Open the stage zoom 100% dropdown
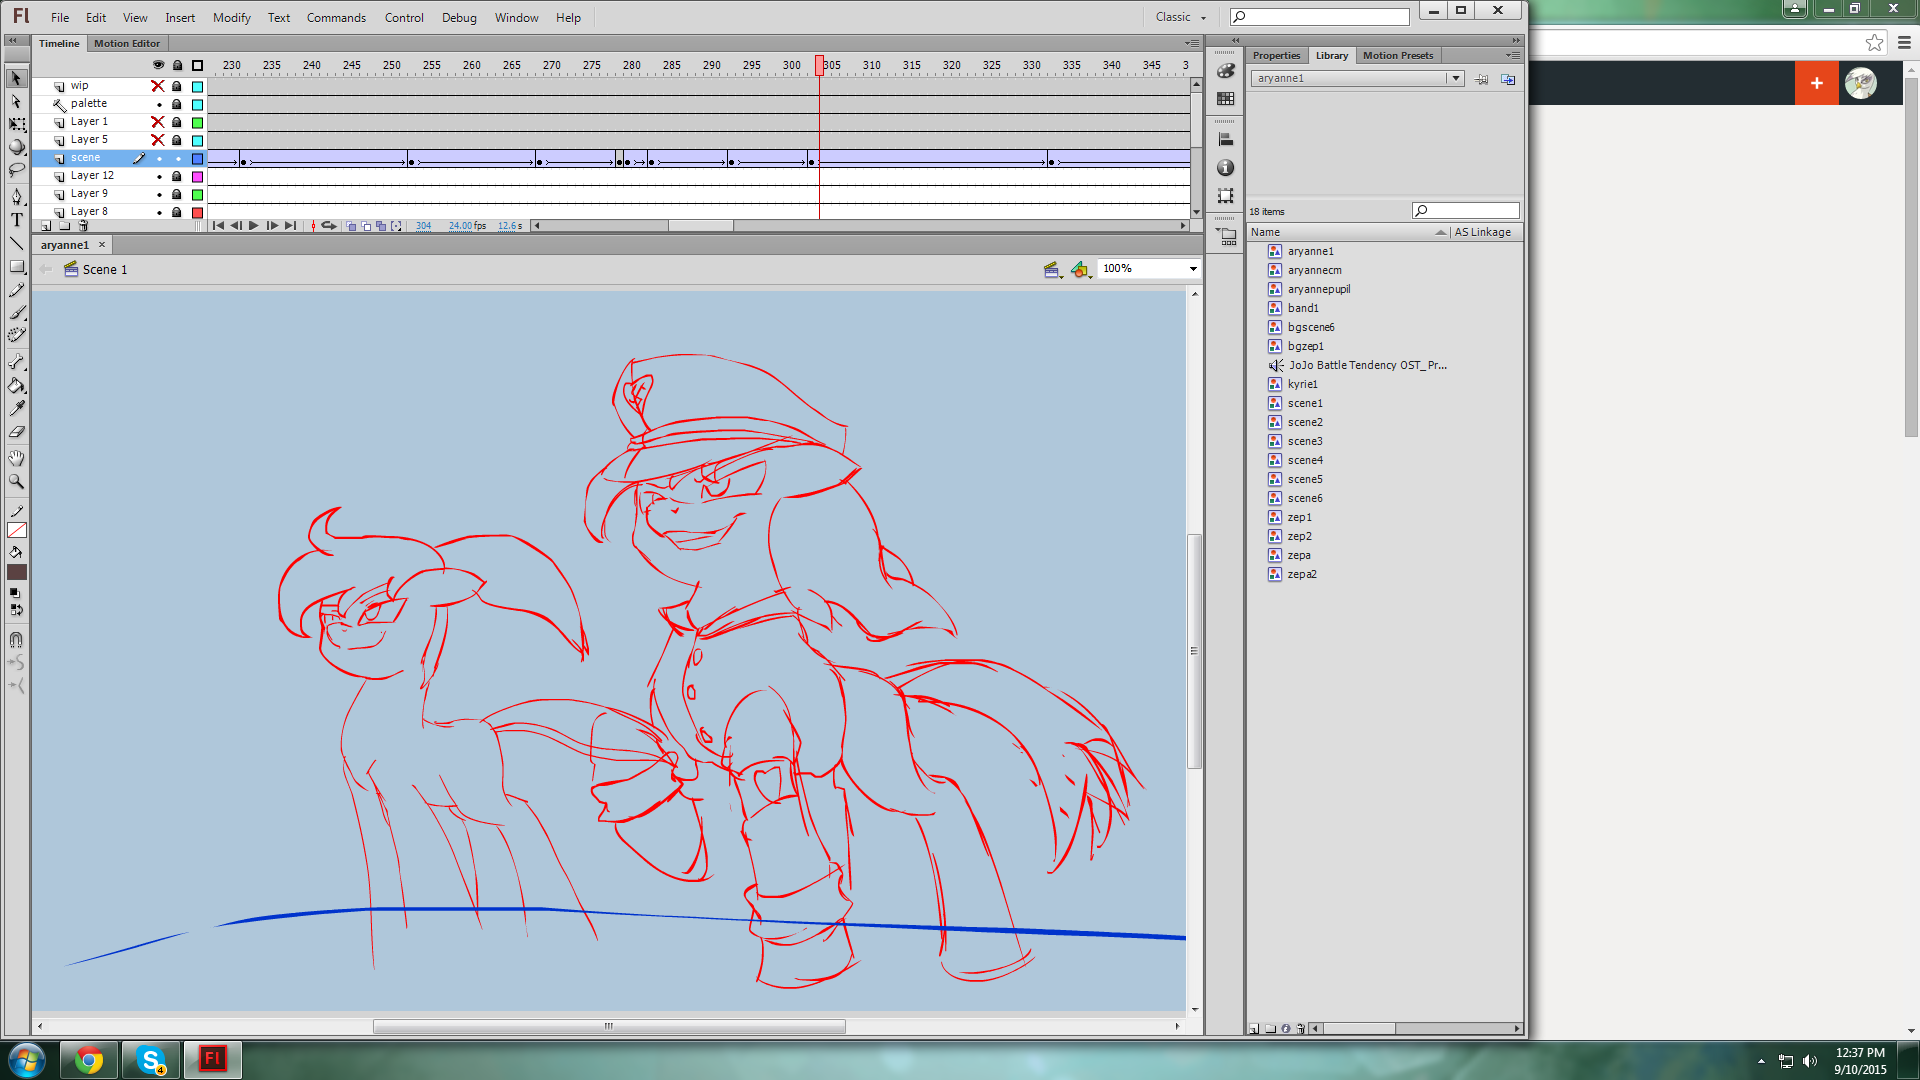Viewport: 1920px width, 1080px height. (1192, 269)
